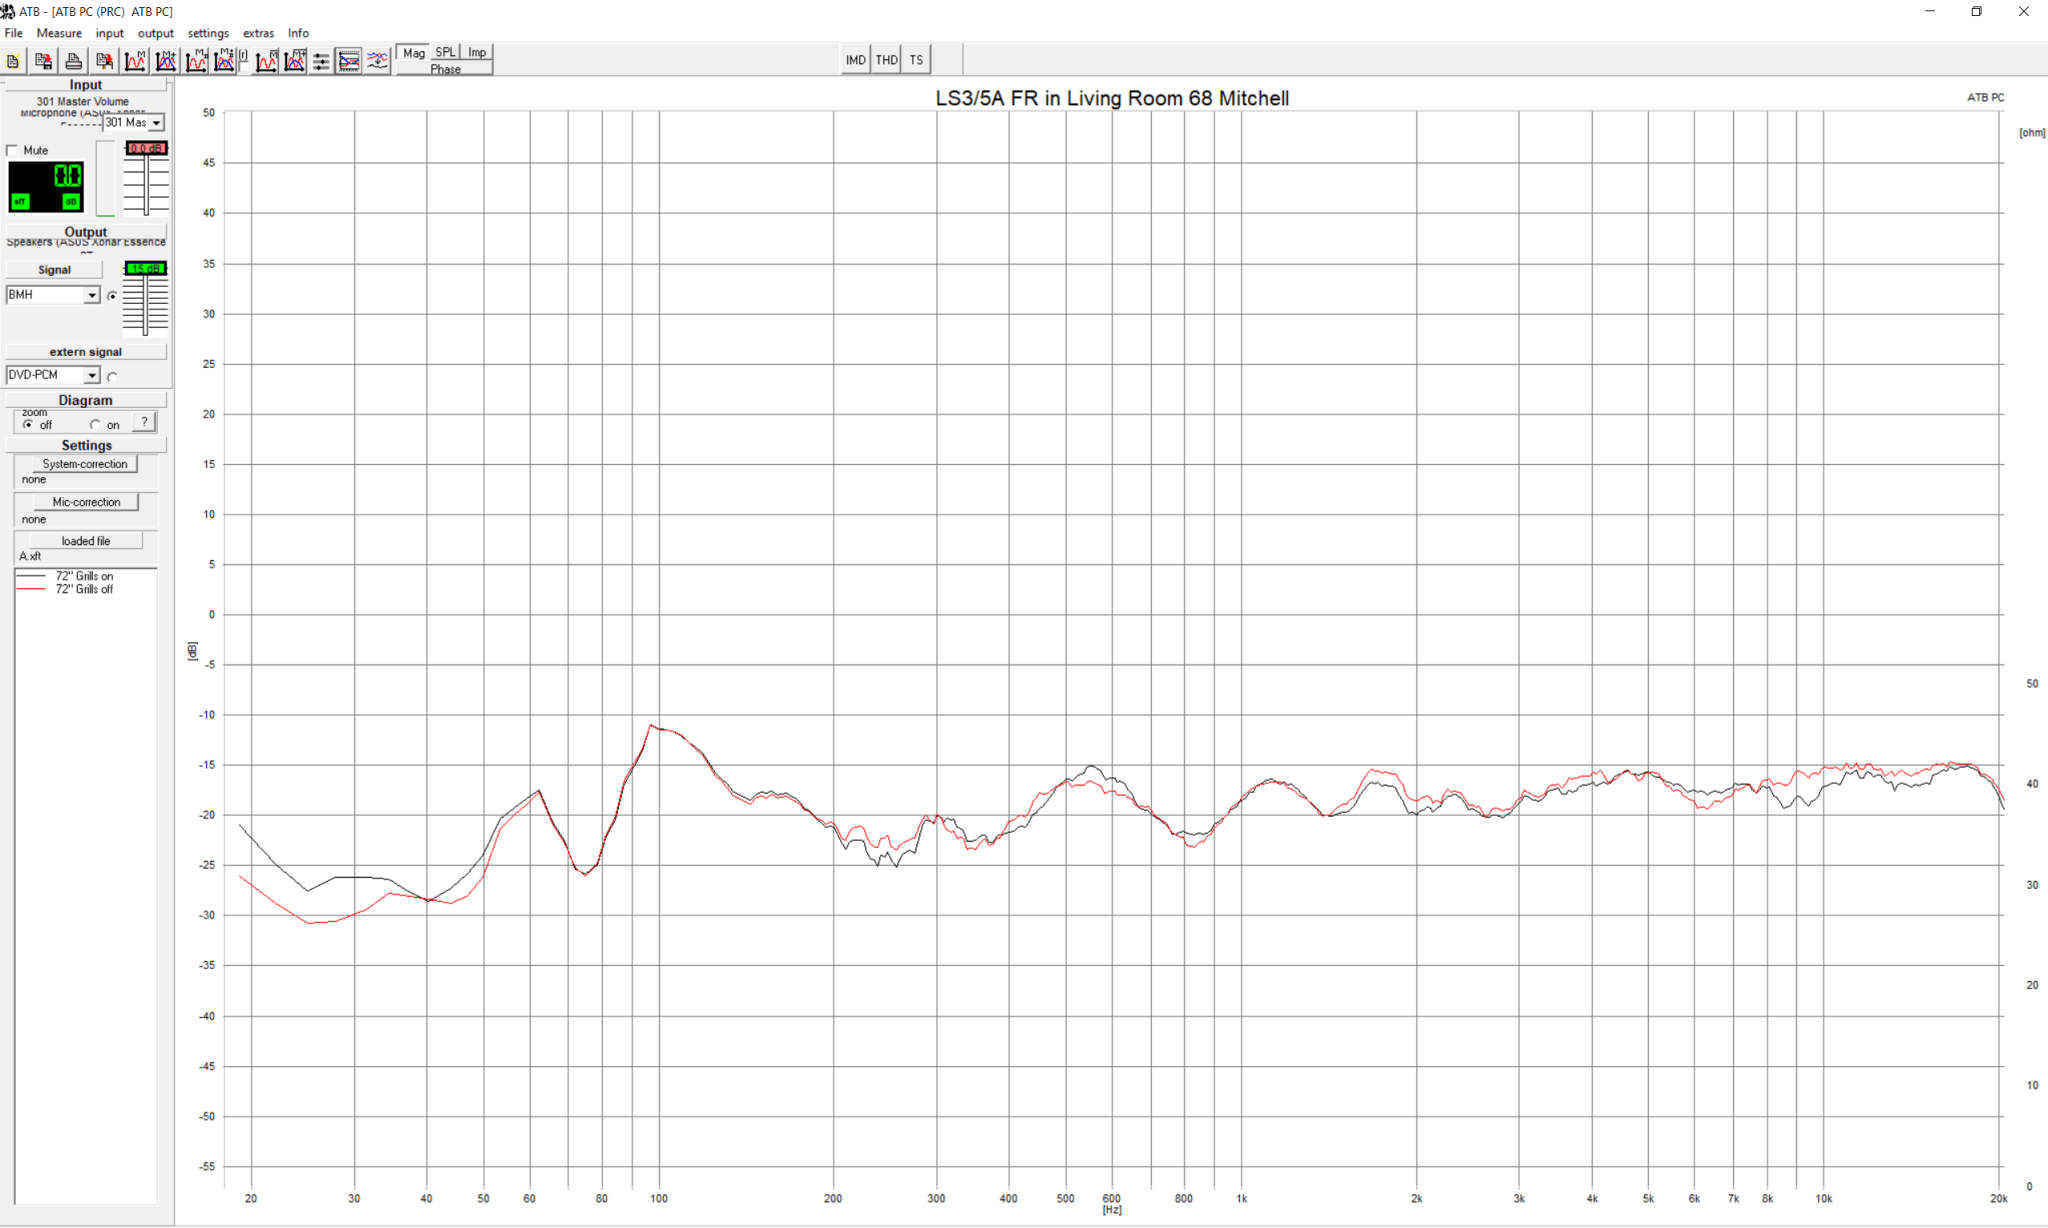Click the curve smoothing toolbar icon
2048x1228 pixels.
click(x=377, y=61)
